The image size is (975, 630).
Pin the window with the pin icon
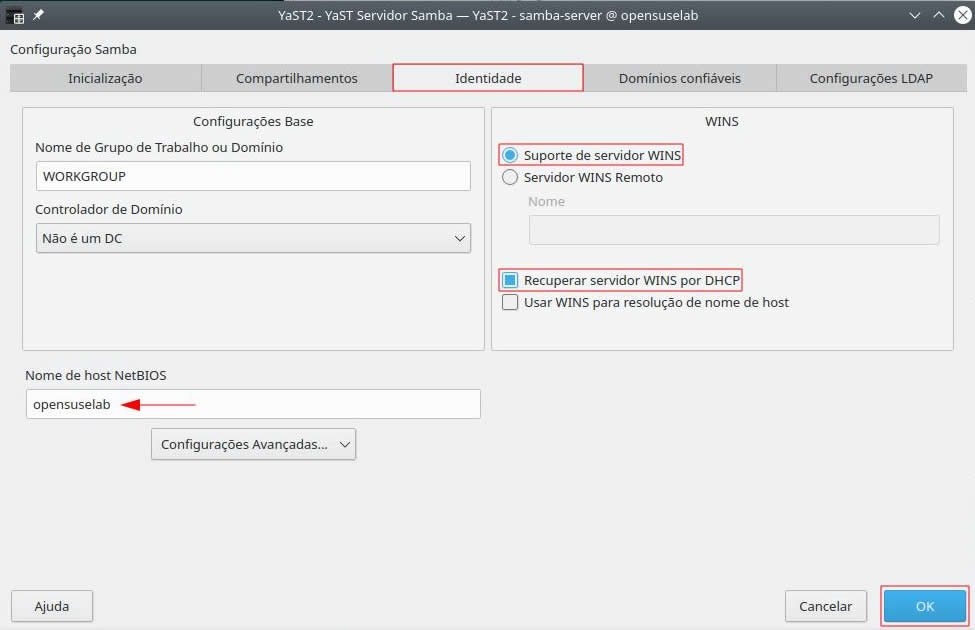(38, 15)
